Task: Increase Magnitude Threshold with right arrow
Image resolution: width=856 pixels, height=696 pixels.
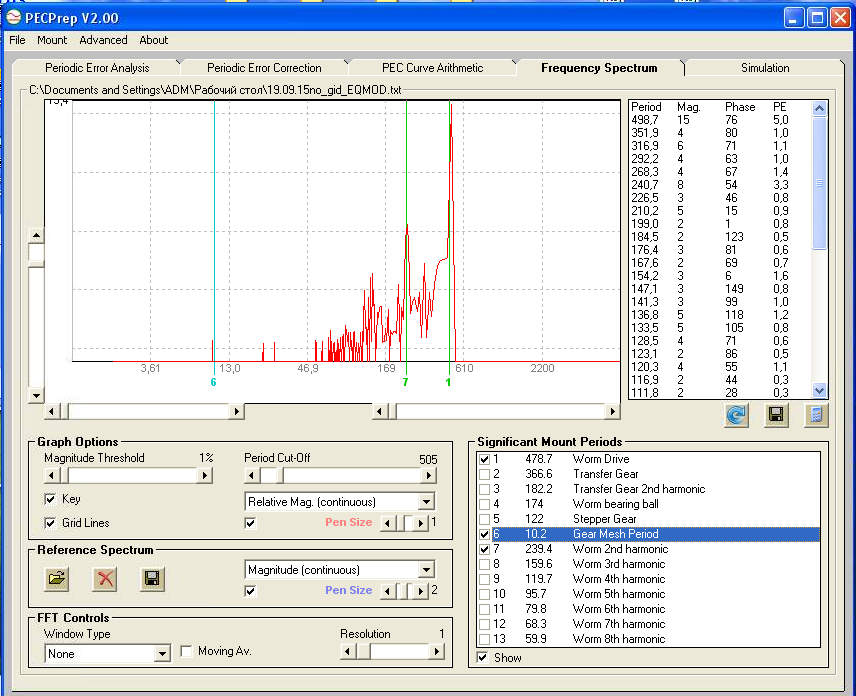Action: pyautogui.click(x=205, y=475)
